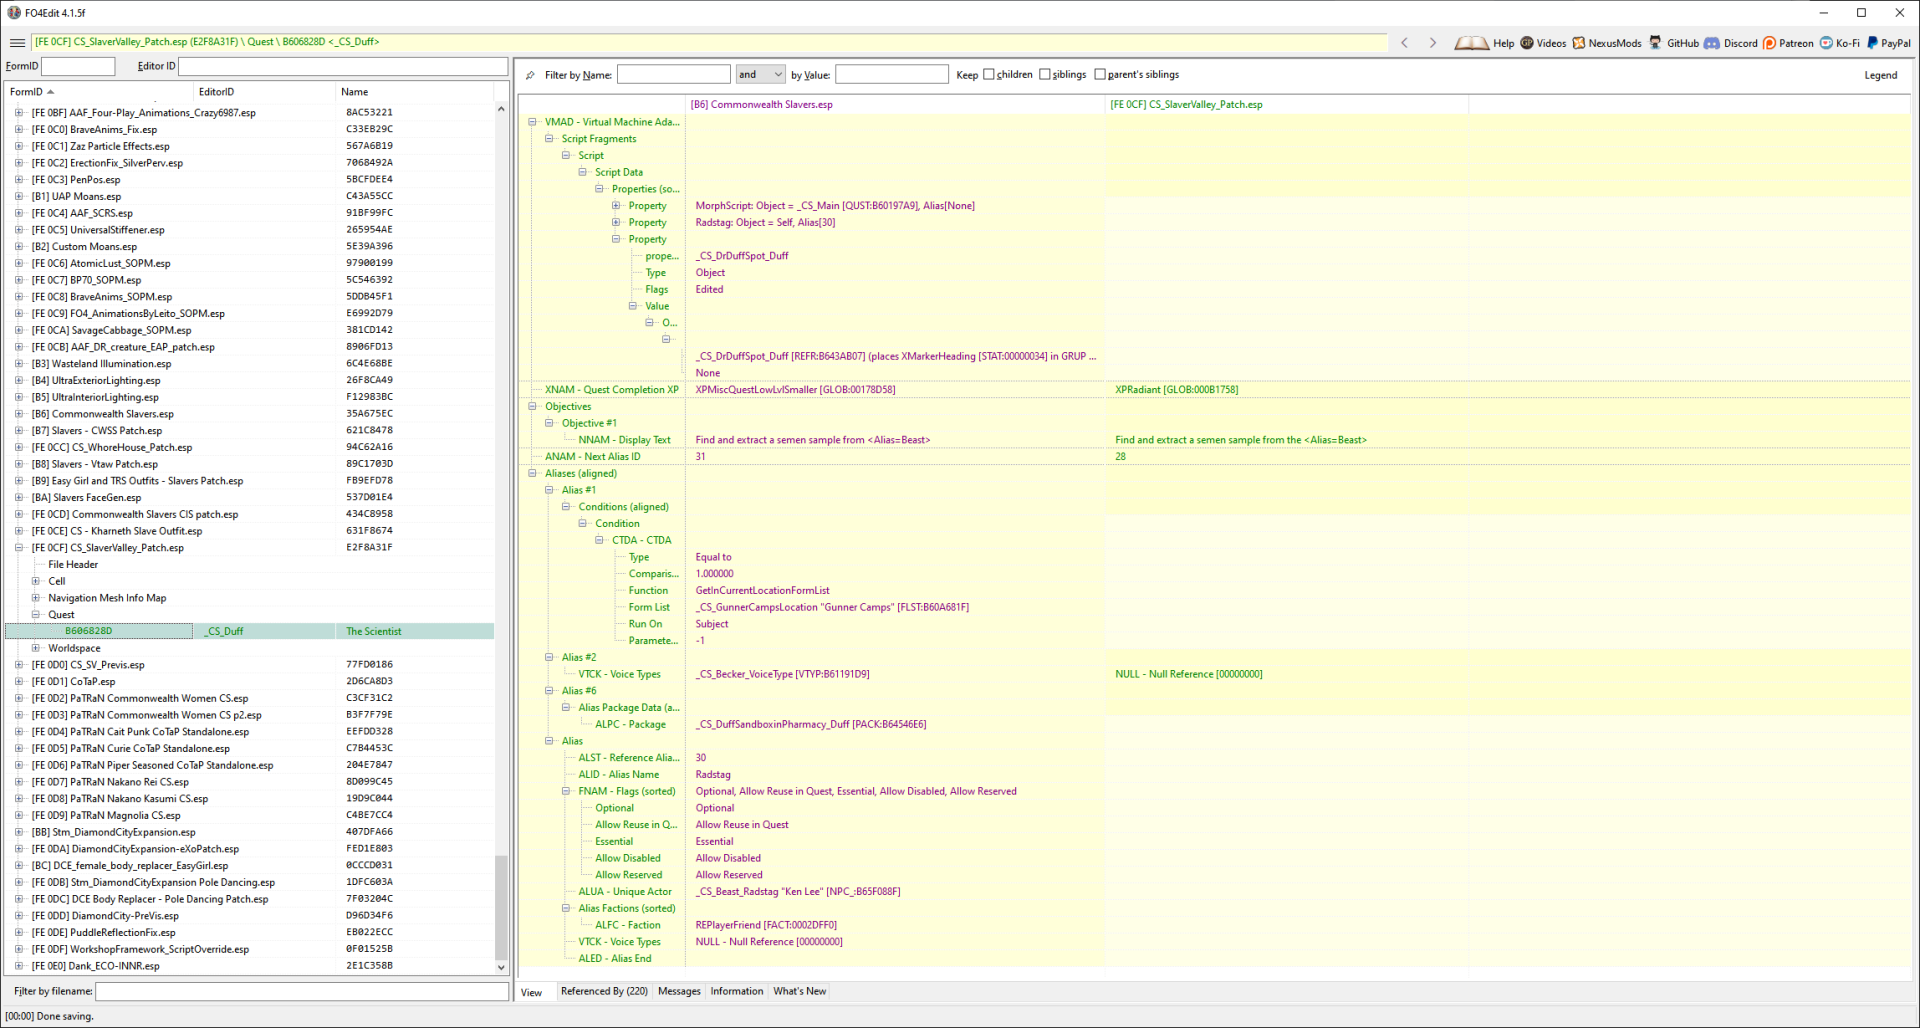Open the 'and' filter combo box
The width and height of the screenshot is (1920, 1028).
(760, 75)
